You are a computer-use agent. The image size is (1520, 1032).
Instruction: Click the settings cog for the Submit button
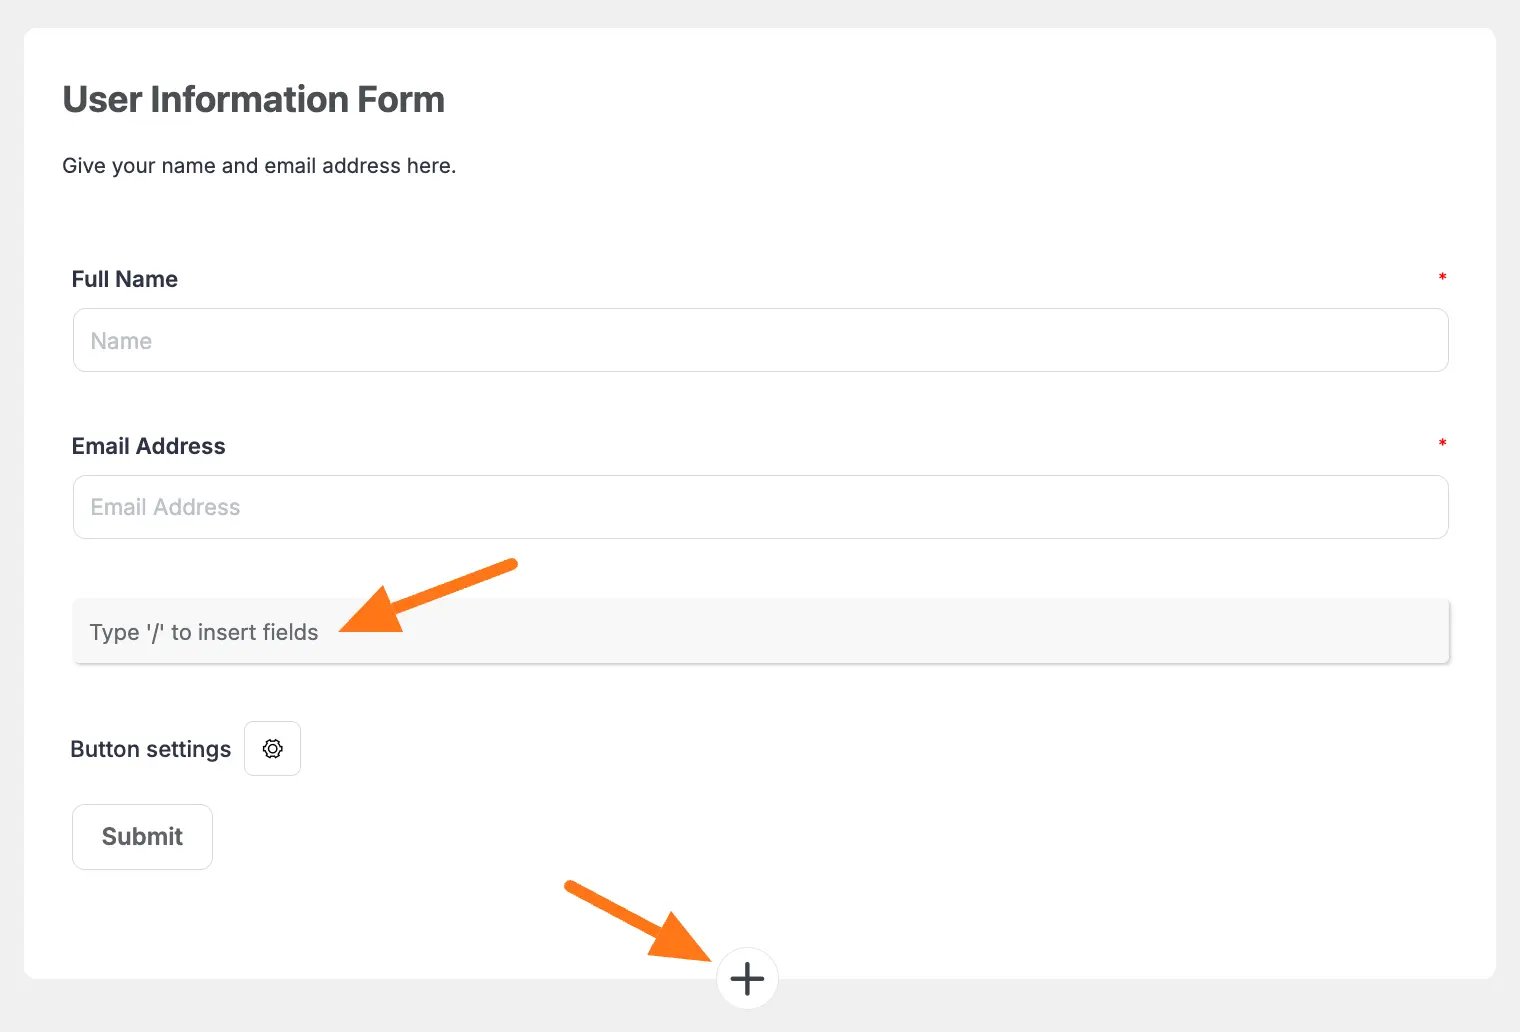272,748
